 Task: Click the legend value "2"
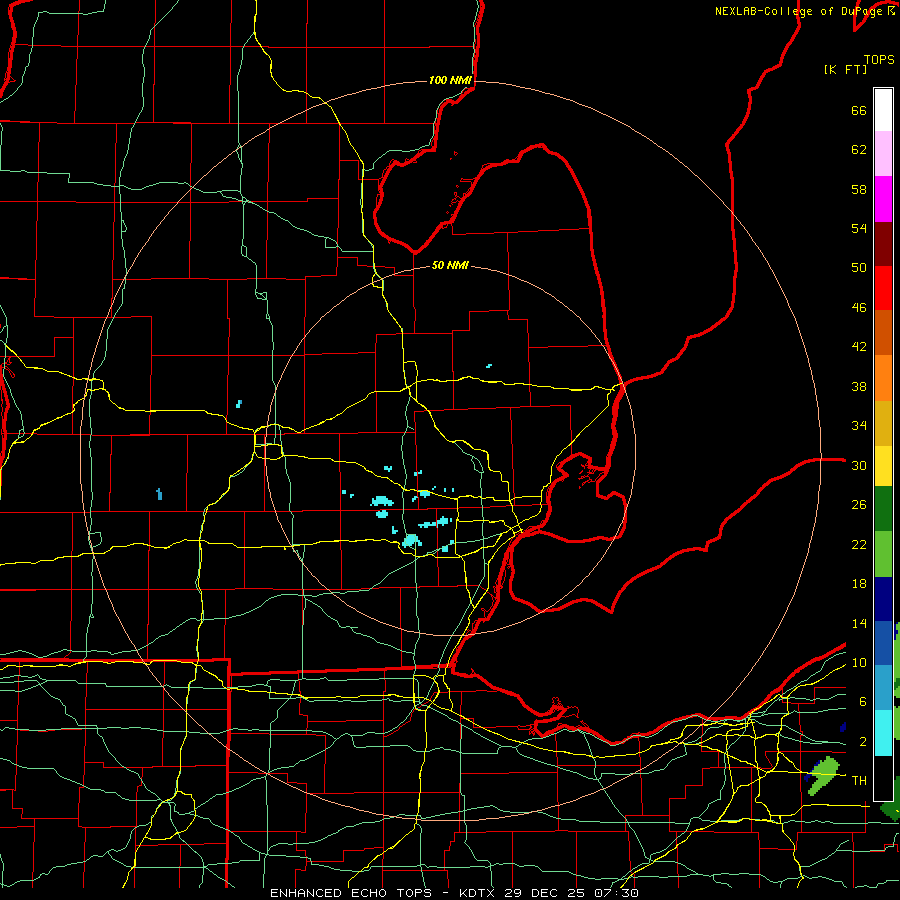[862, 742]
